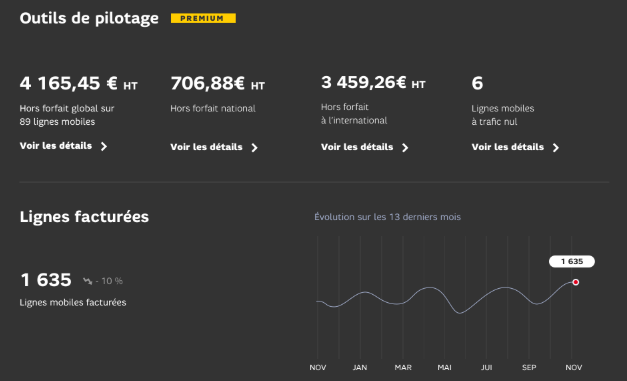627x381 pixels.
Task: Click chevron next to Hors forfait global details
Action: [104, 146]
